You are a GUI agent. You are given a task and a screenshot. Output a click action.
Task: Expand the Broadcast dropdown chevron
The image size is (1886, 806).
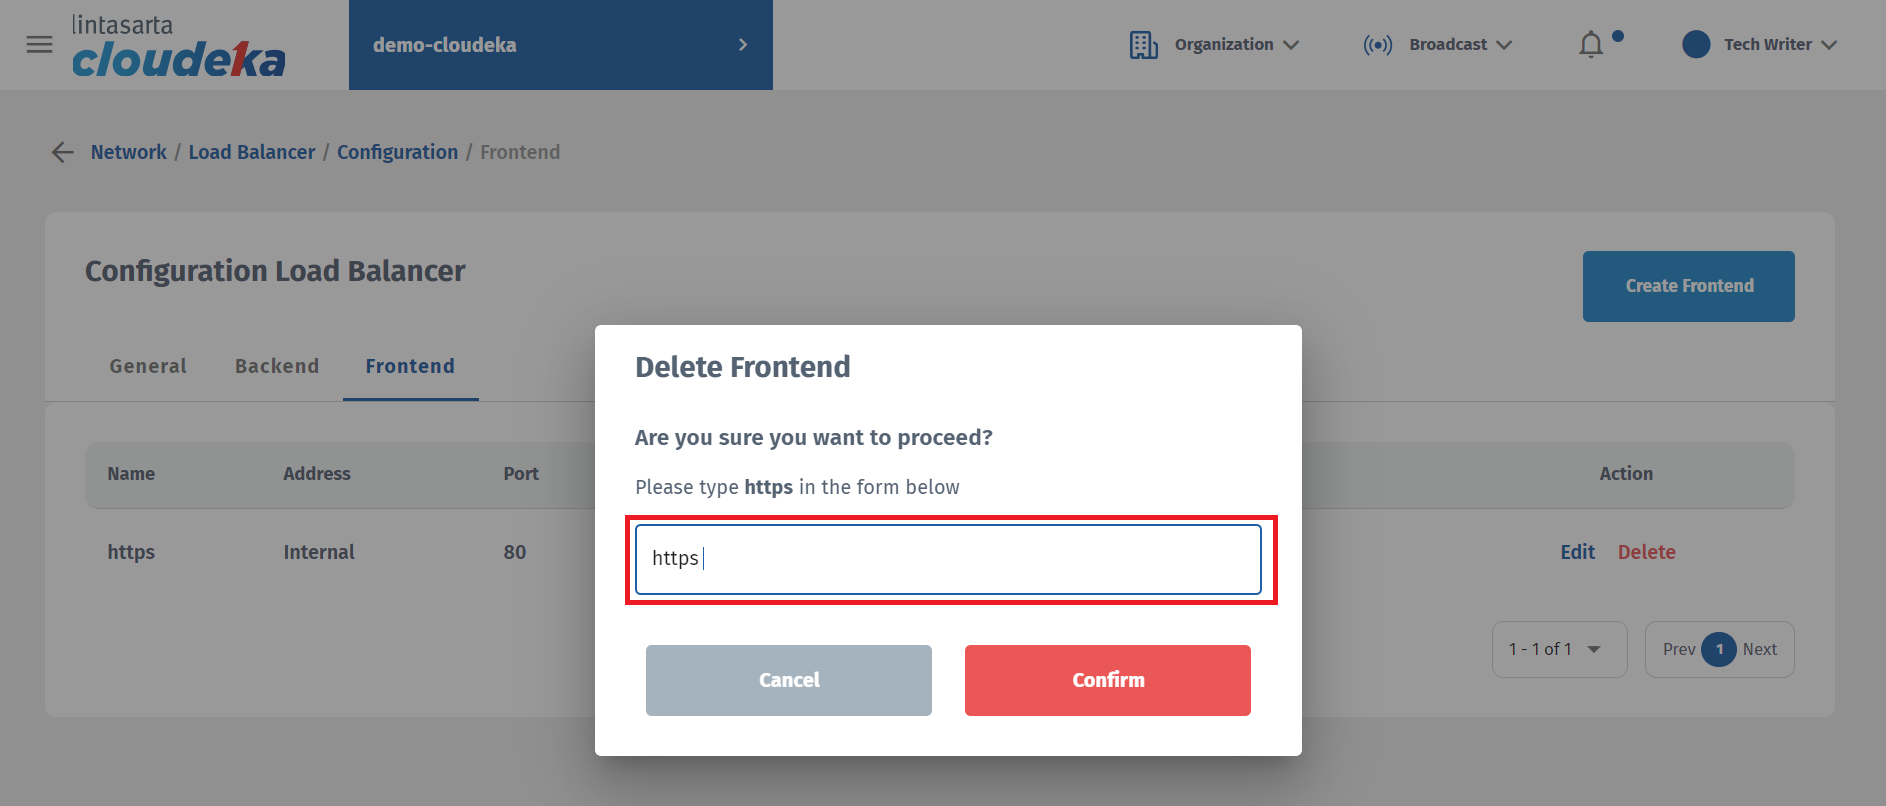1504,45
